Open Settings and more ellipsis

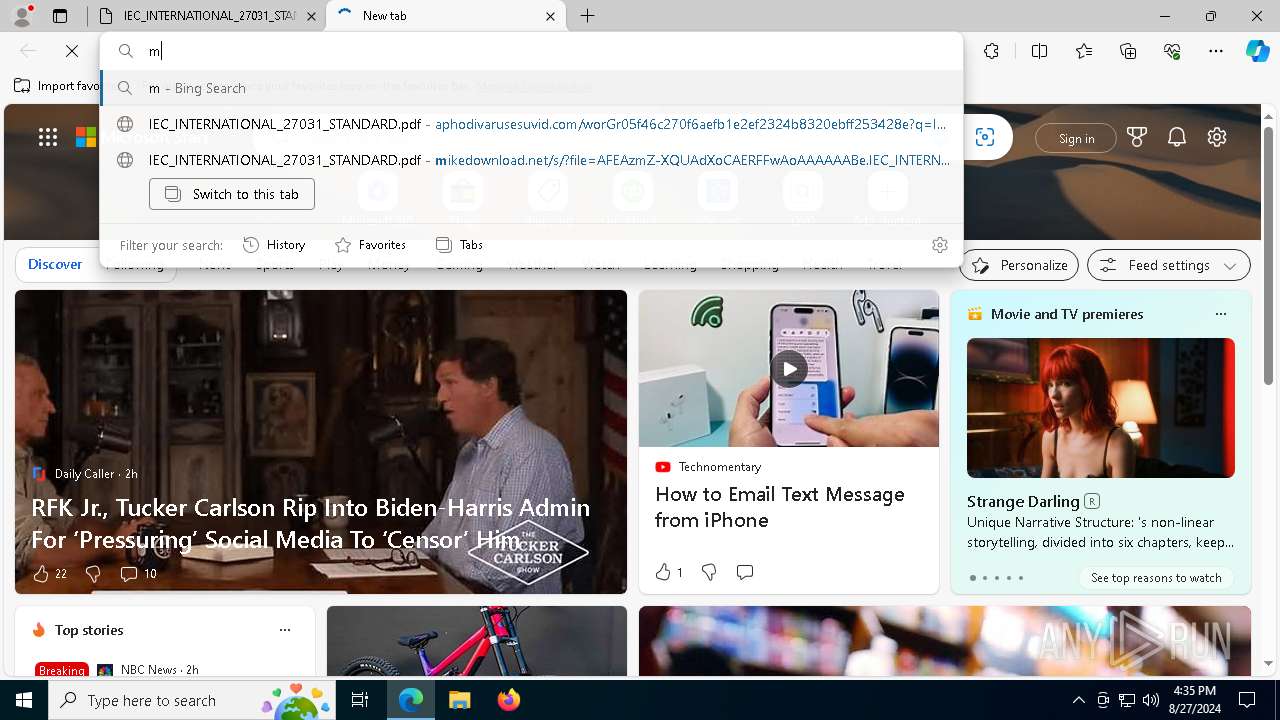click(1216, 51)
